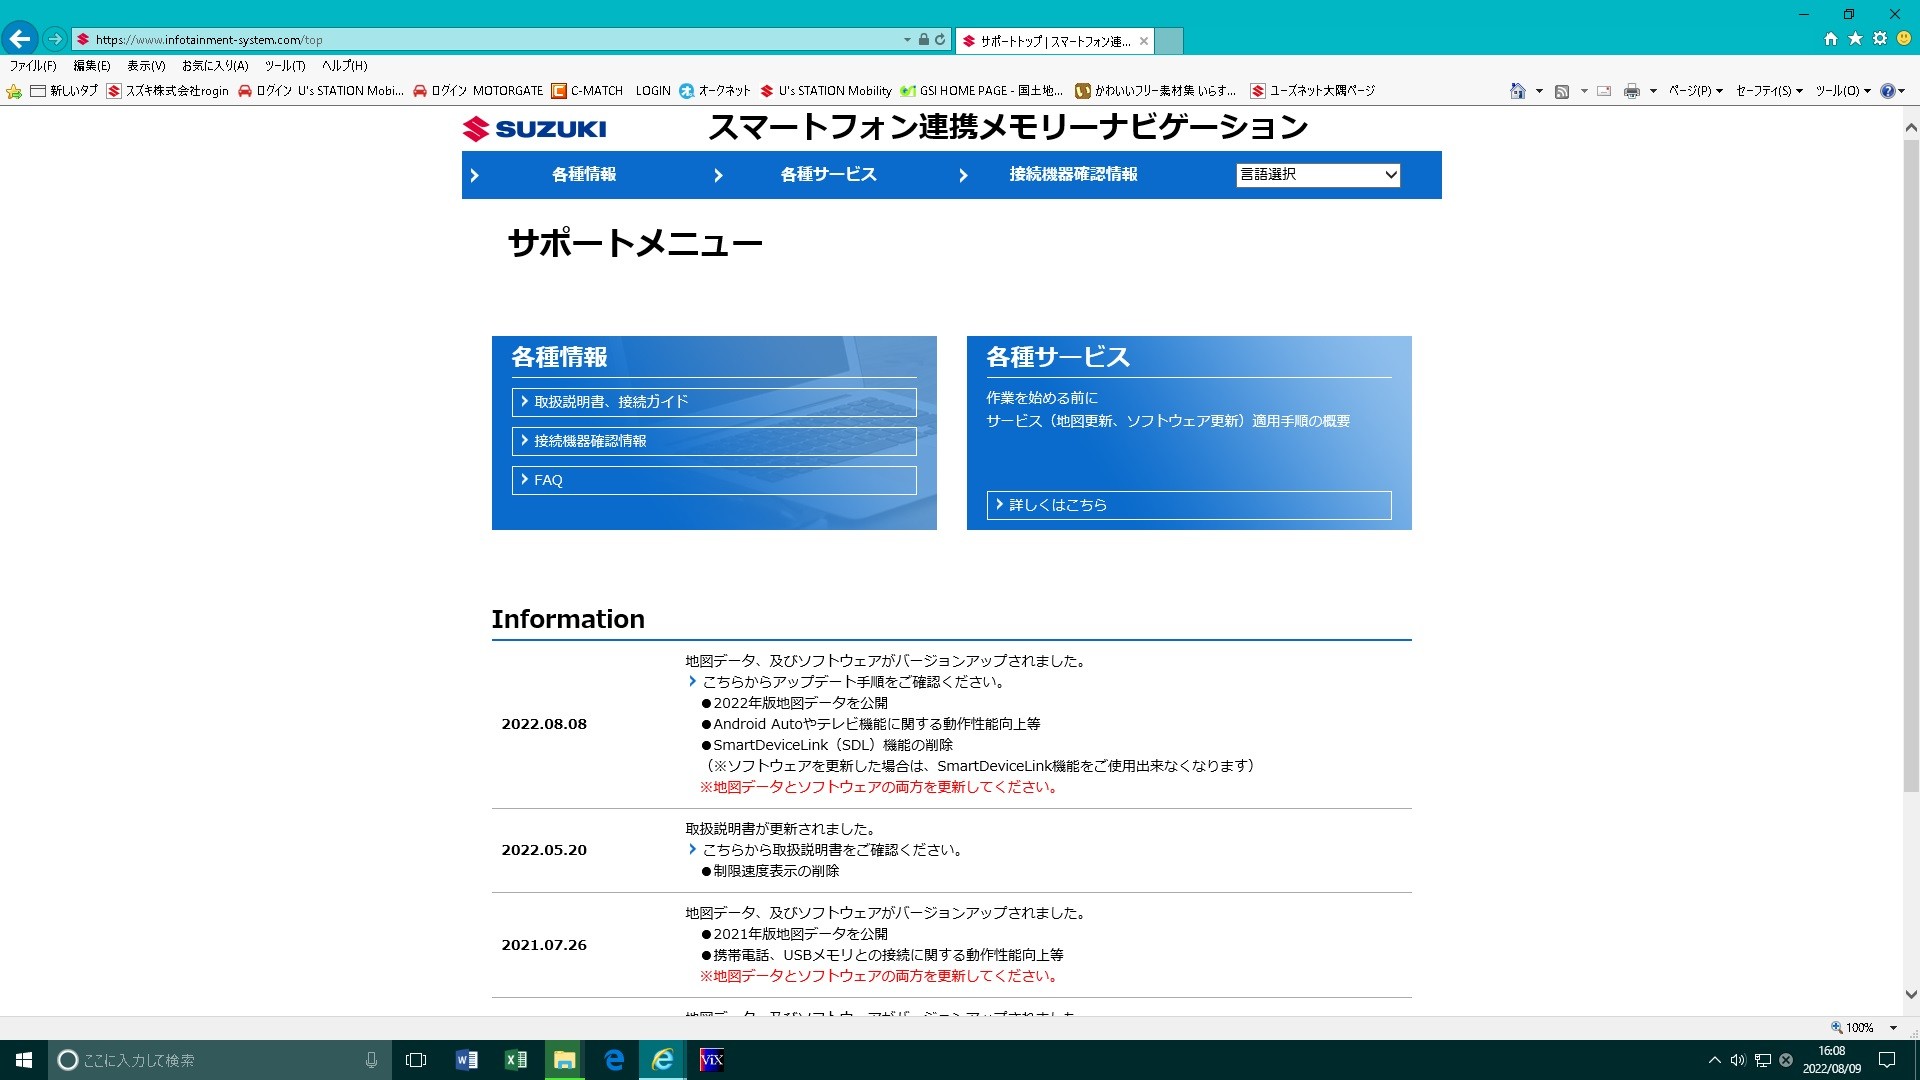Open Word from the taskbar

click(x=466, y=1060)
